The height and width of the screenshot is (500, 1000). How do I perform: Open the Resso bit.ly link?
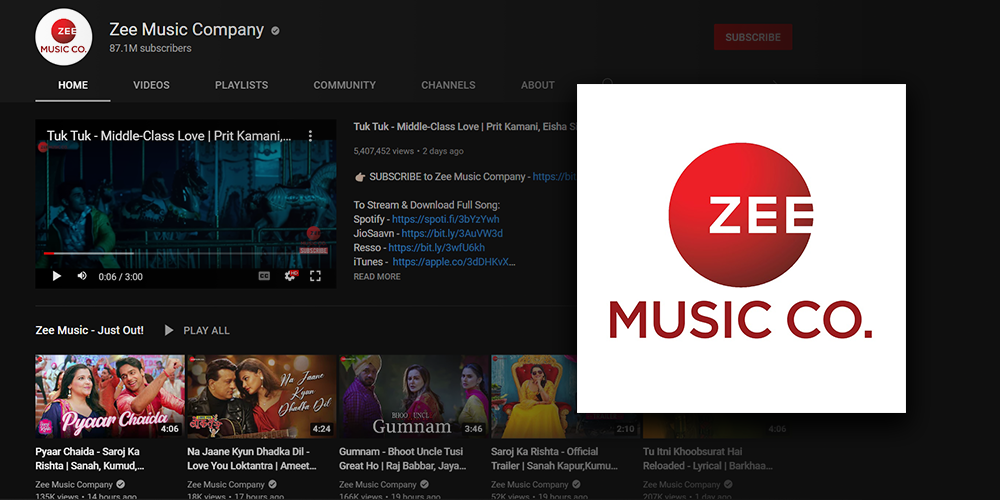[437, 247]
